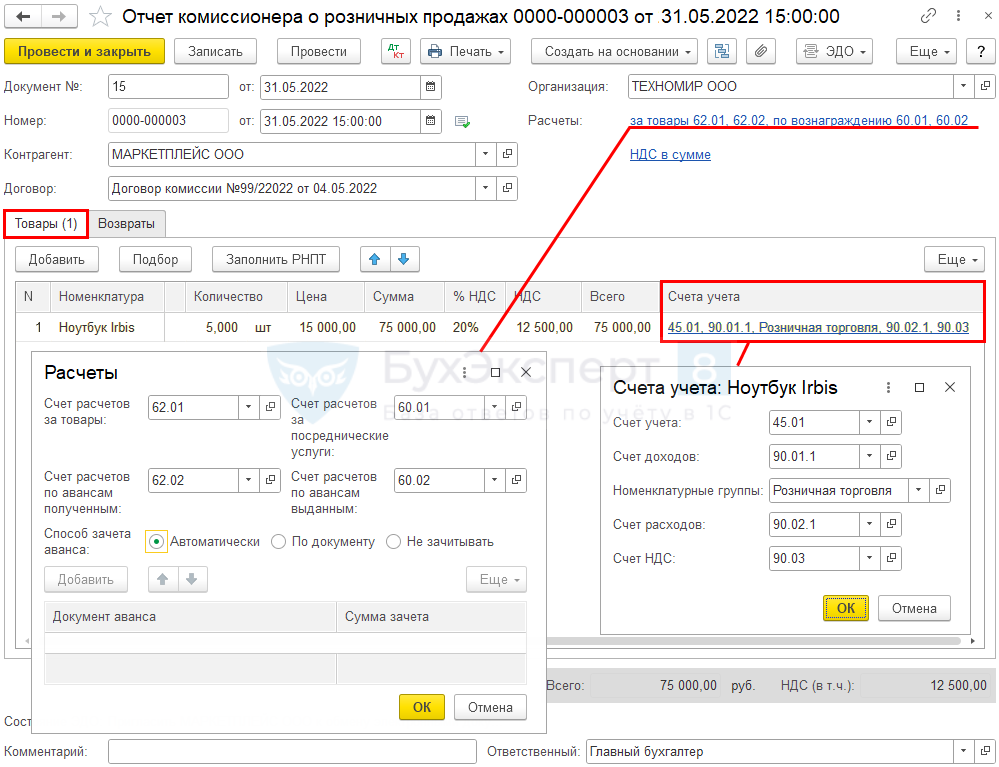Viewport: 999px width, 767px height.
Task: Click Провести и закрыть button
Action: [x=84, y=52]
